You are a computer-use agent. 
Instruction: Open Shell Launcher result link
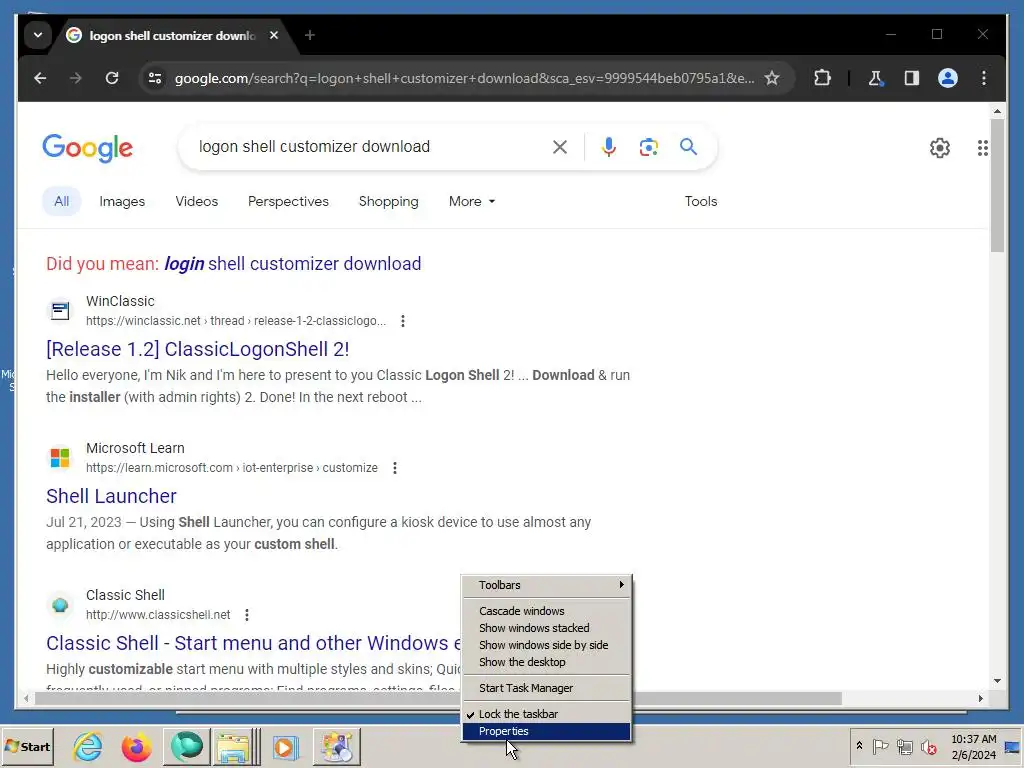pyautogui.click(x=111, y=496)
